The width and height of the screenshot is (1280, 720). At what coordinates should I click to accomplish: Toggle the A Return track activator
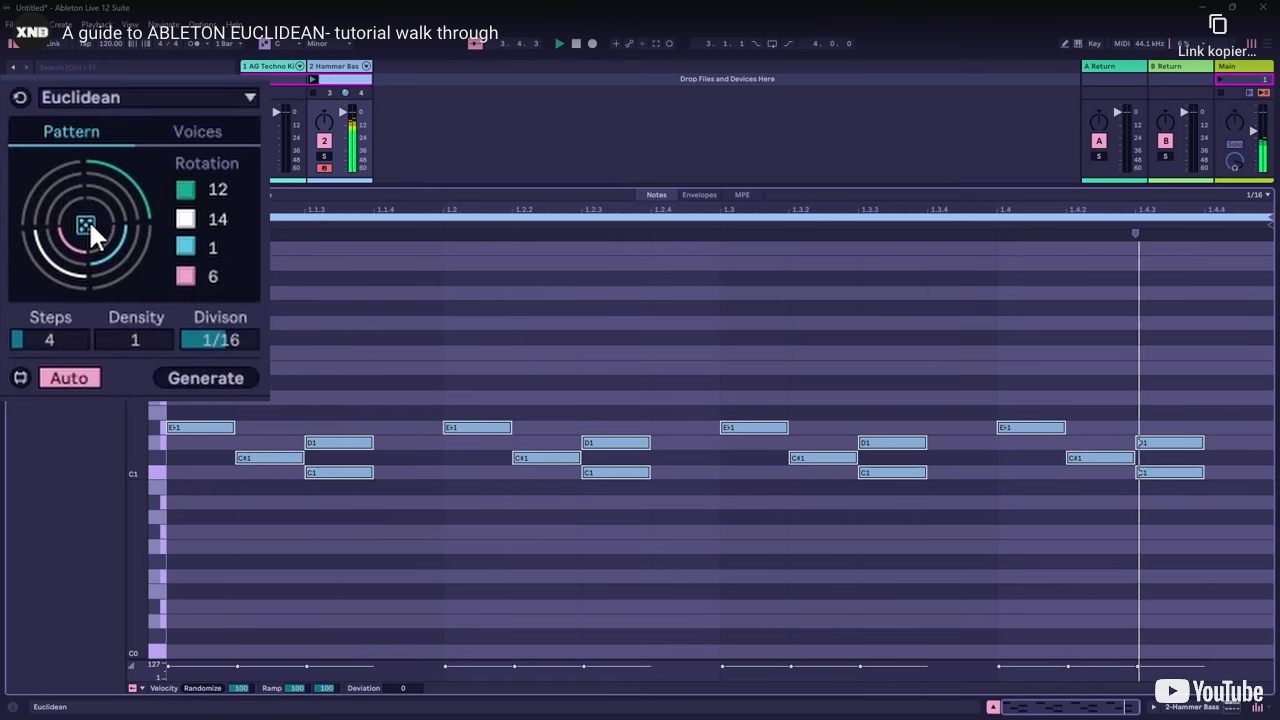point(1099,141)
